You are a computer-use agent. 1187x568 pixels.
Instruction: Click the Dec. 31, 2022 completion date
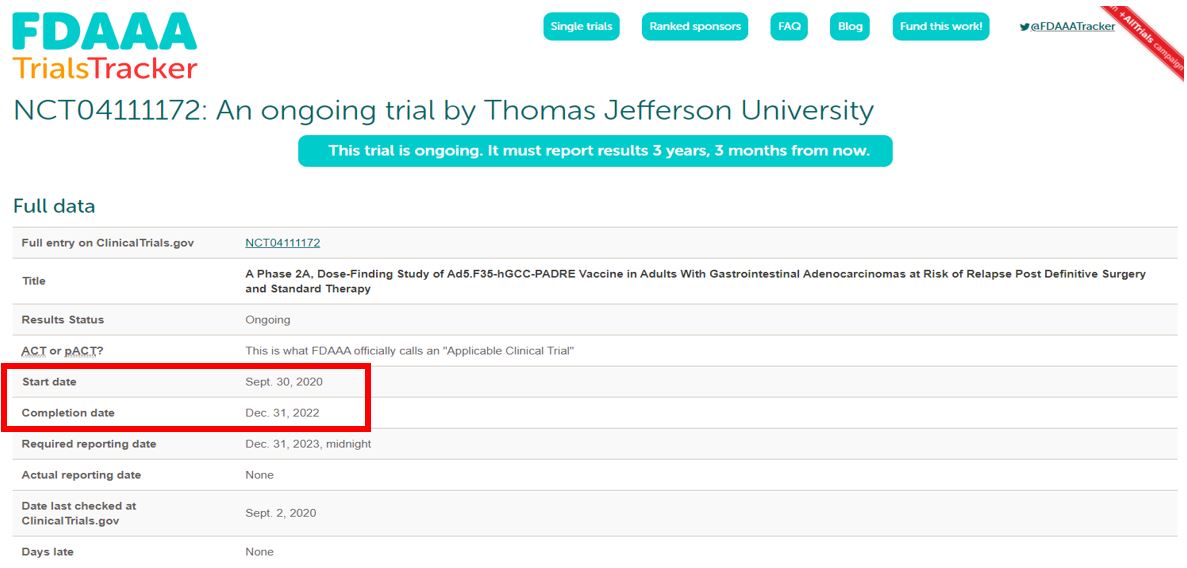(x=283, y=413)
